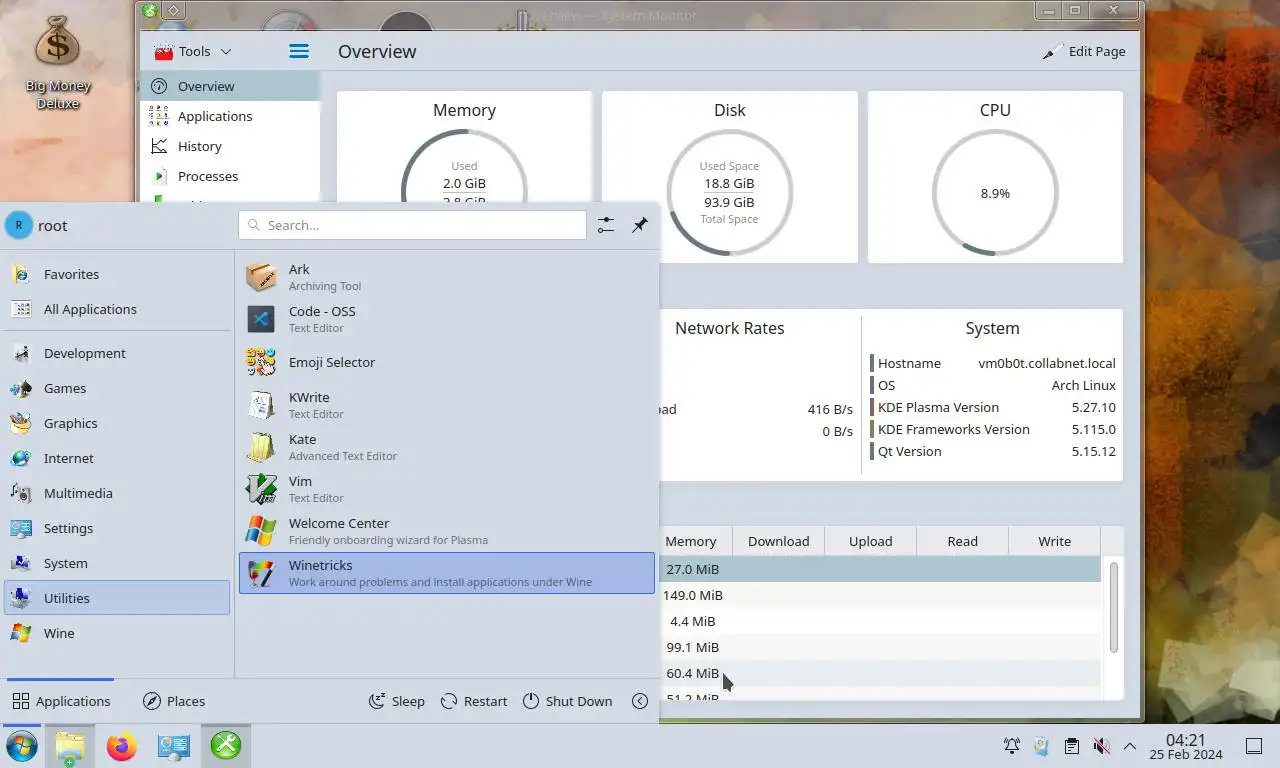Open History page in System Monitor
This screenshot has height=768, width=1280.
(230, 146)
